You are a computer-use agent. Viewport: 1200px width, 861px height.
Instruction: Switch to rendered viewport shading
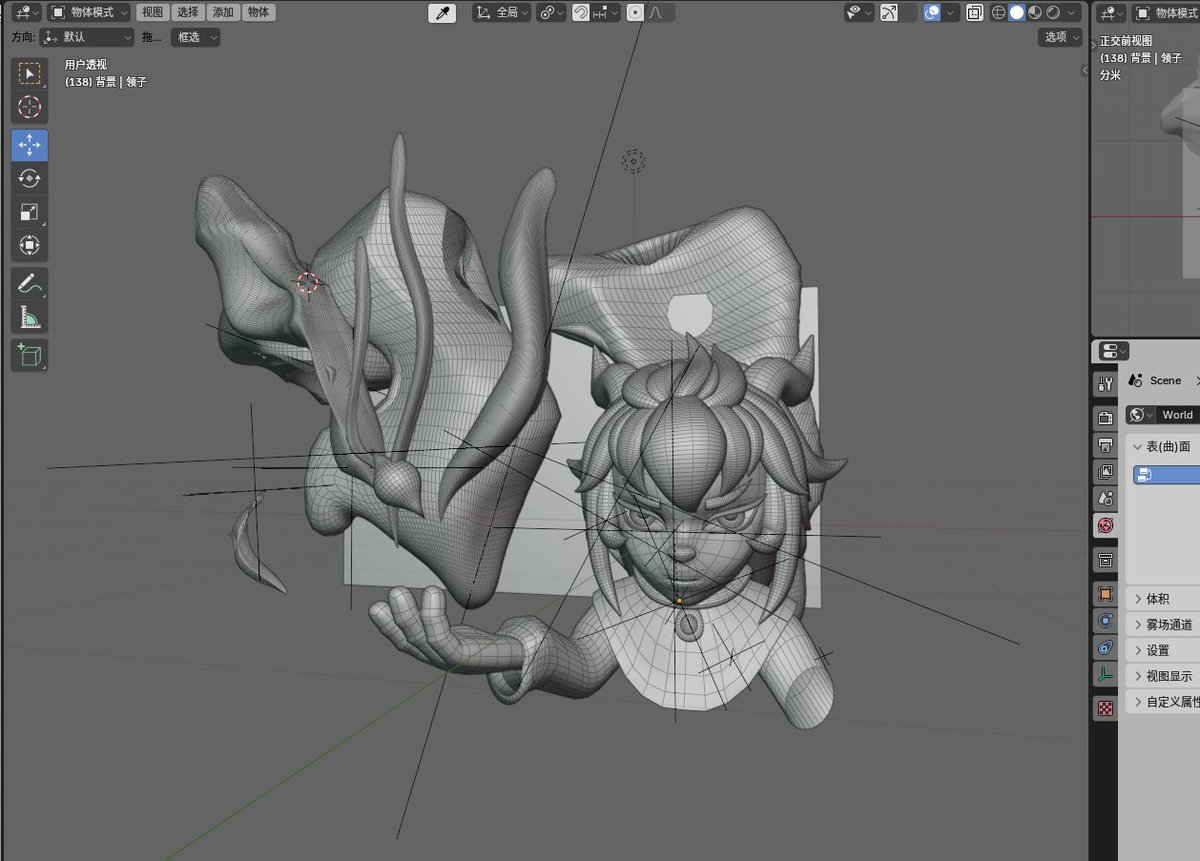1053,13
